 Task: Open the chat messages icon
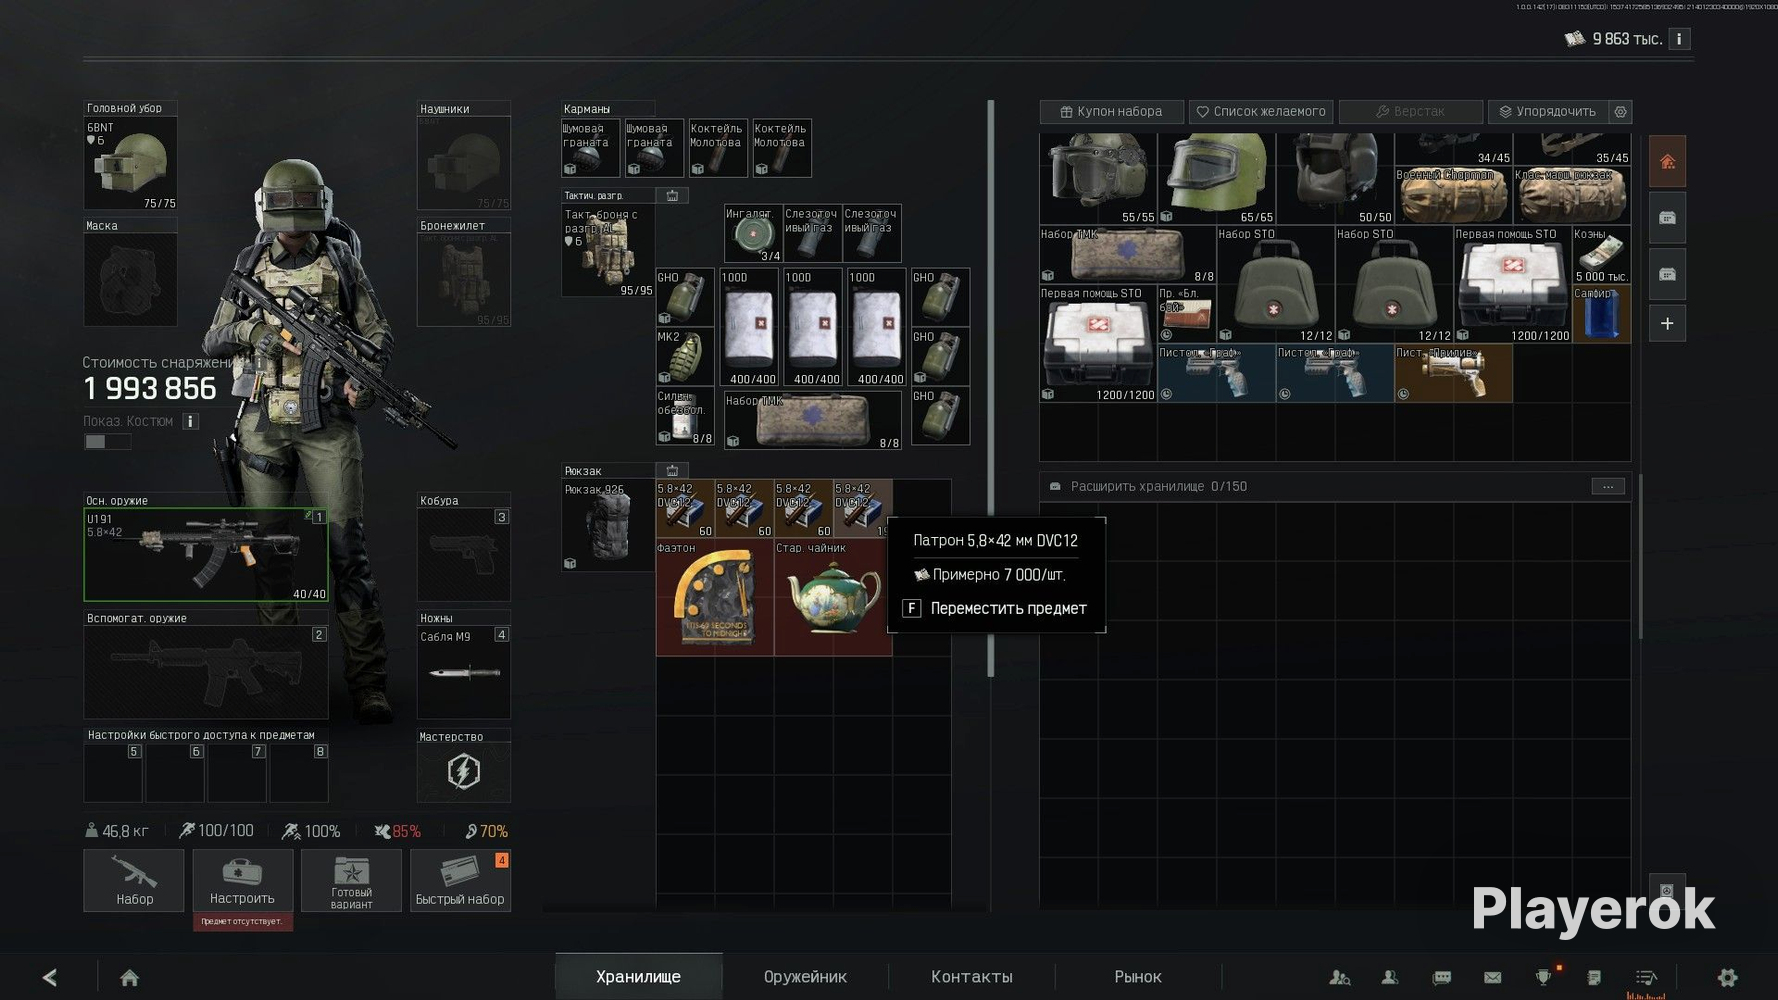[x=1441, y=978]
